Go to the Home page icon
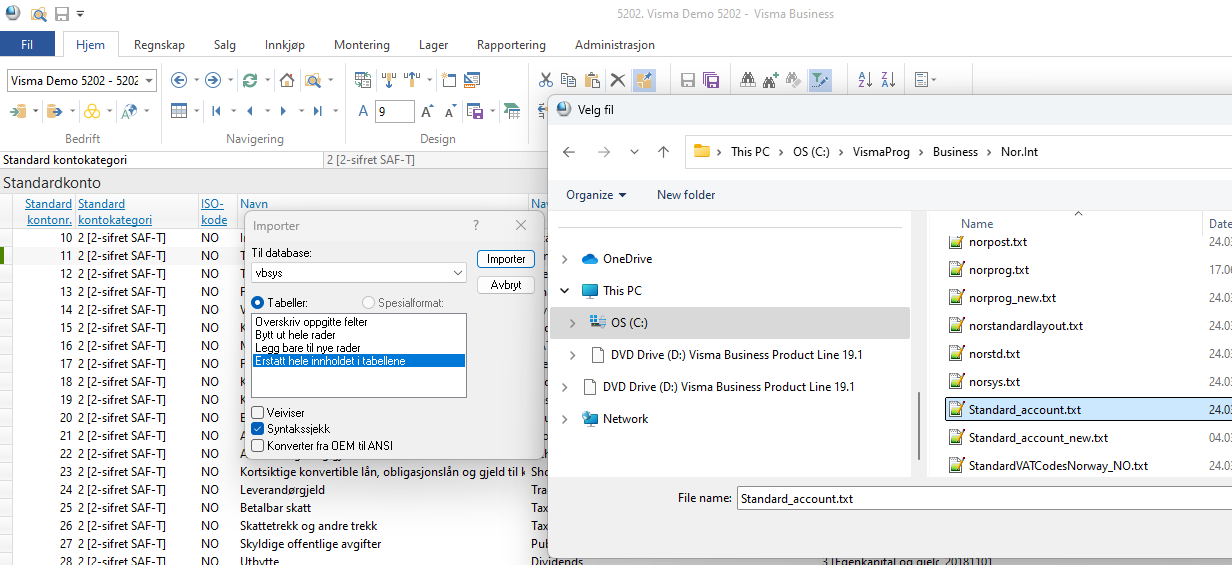The image size is (1232, 565). pyautogui.click(x=287, y=80)
